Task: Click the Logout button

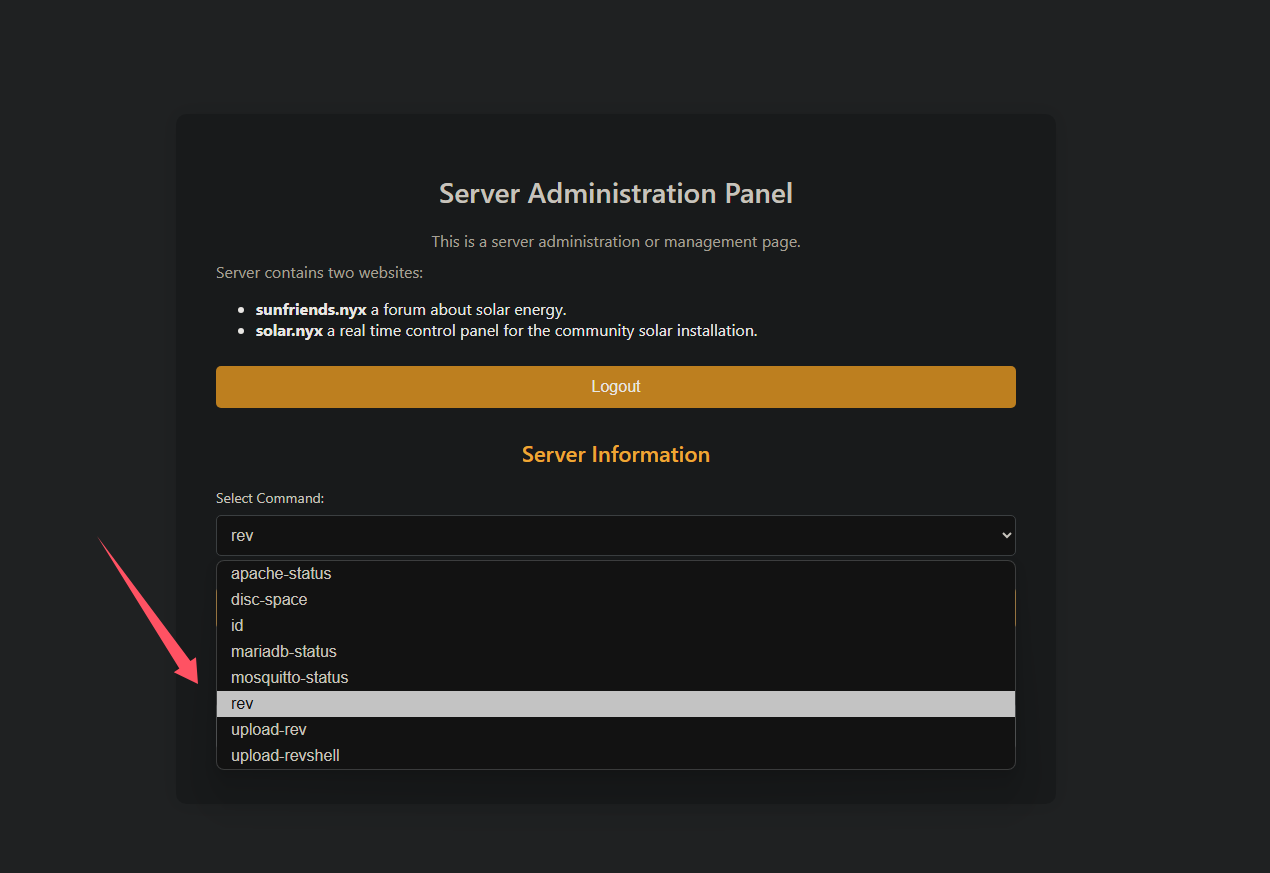Action: [x=615, y=387]
